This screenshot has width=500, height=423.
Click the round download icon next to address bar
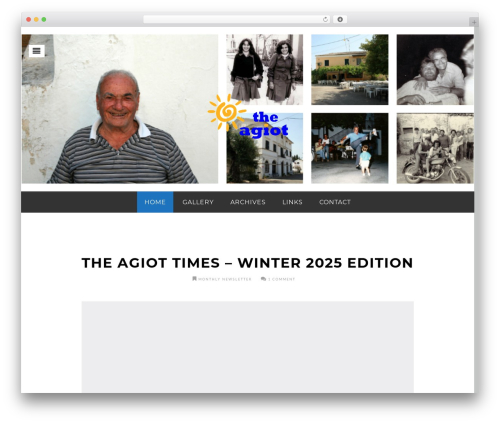point(340,20)
